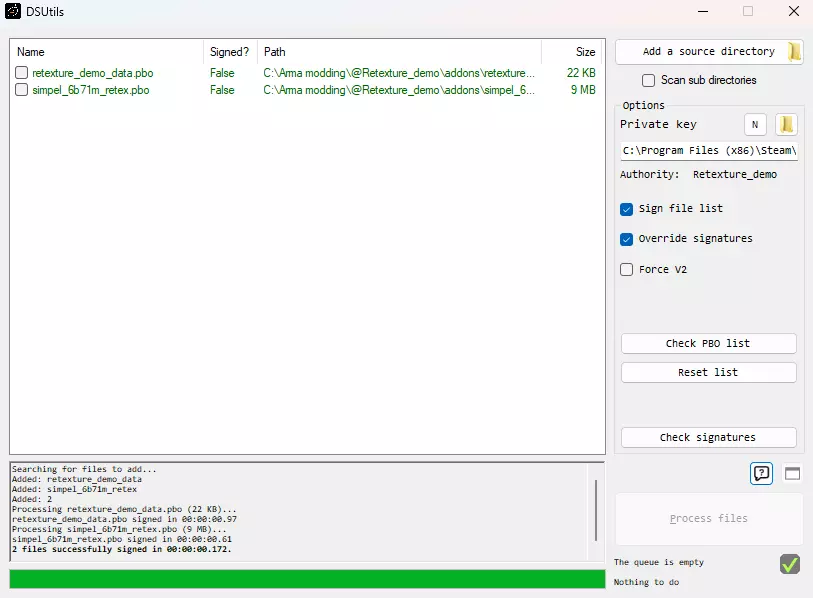Click False signed cell for simpel_6b71m_retex.pbo
This screenshot has height=598, width=813.
pyautogui.click(x=222, y=90)
